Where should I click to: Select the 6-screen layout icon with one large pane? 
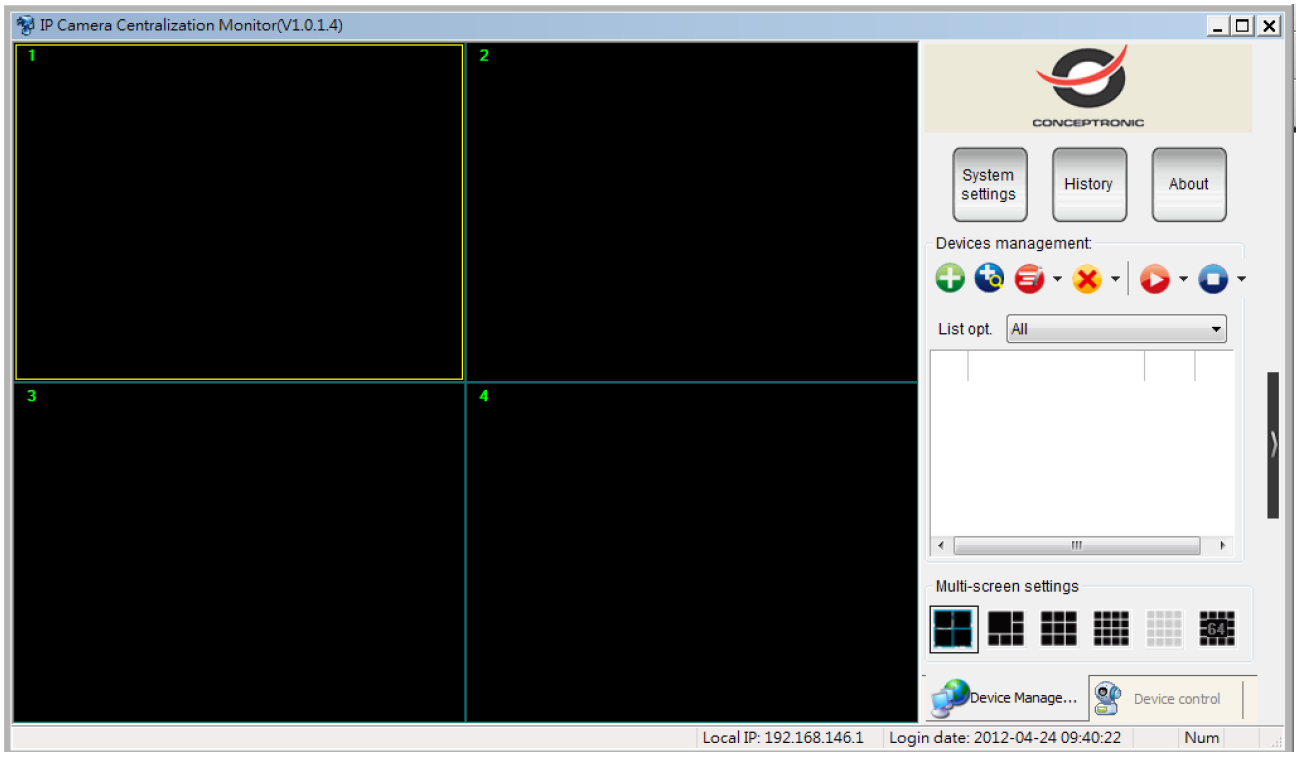[x=1006, y=628]
